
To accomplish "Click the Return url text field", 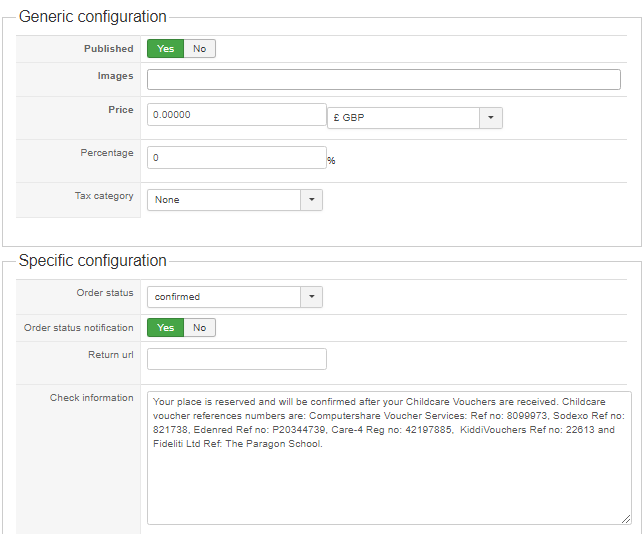I will pos(236,359).
